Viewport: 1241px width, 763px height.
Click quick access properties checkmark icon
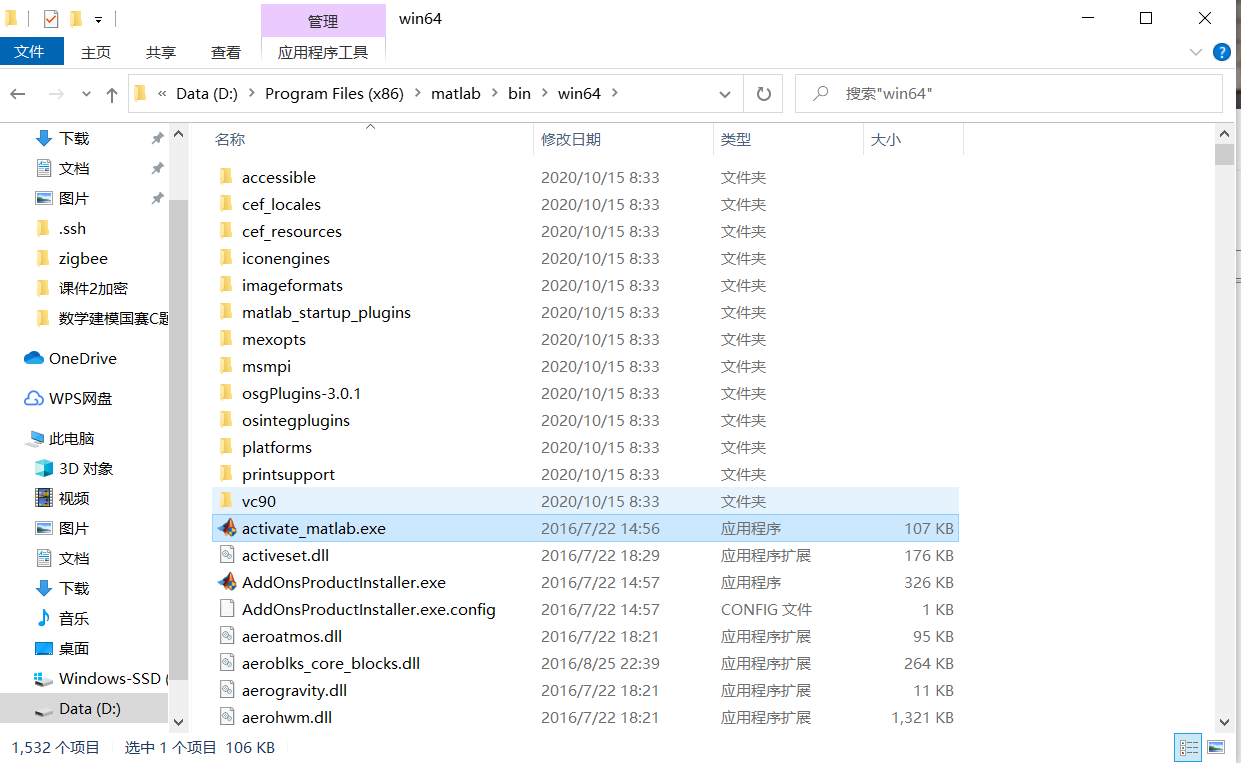(x=50, y=18)
